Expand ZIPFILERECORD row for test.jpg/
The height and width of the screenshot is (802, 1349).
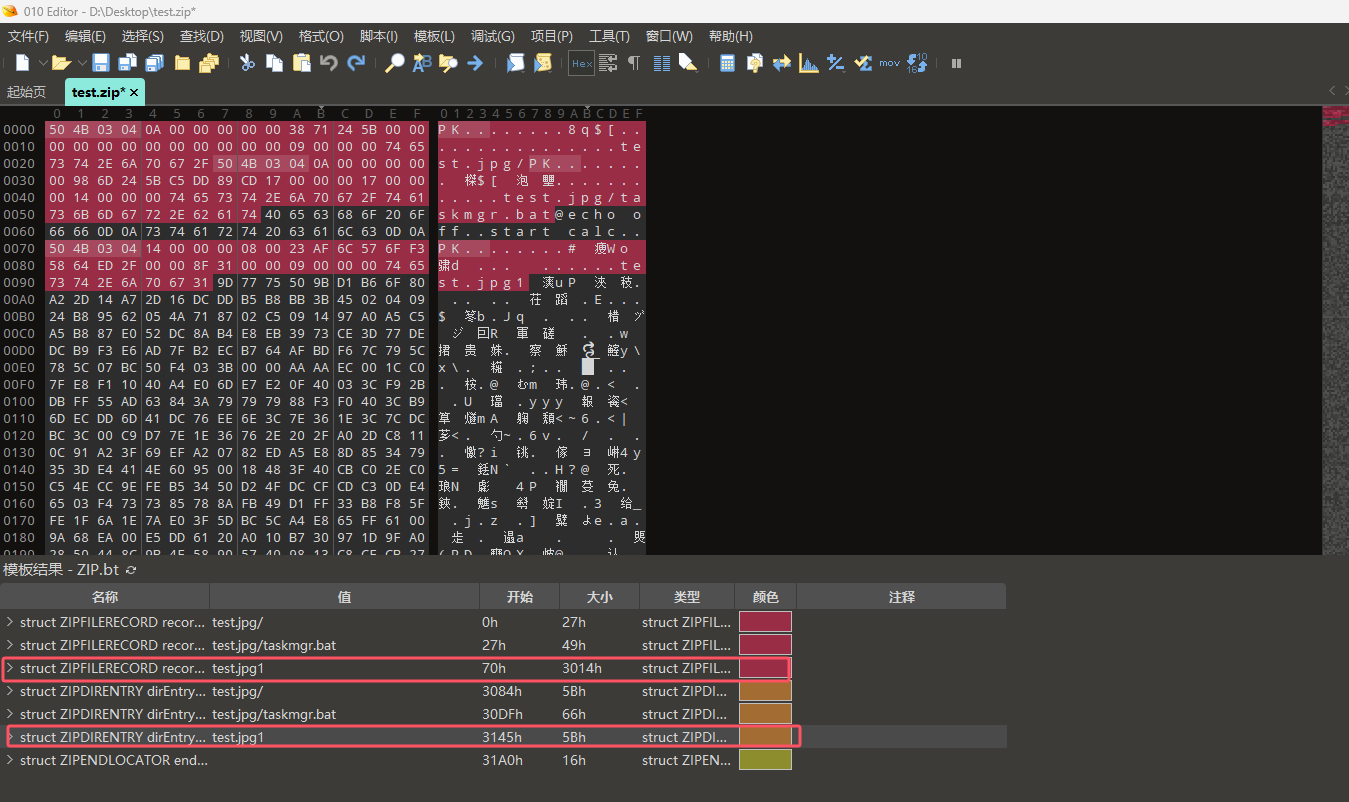coord(10,622)
